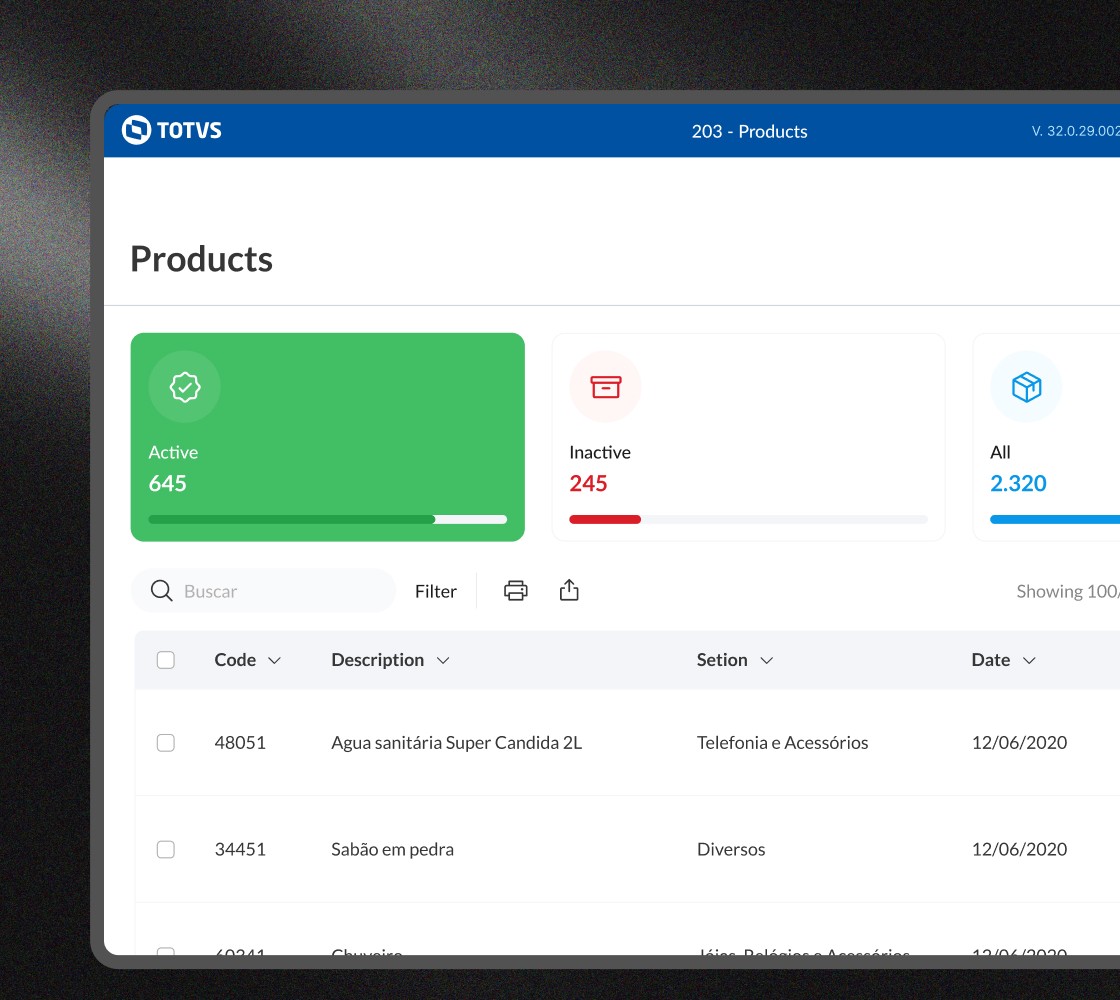
Task: Click the 'Diversos' section cell
Action: [731, 849]
